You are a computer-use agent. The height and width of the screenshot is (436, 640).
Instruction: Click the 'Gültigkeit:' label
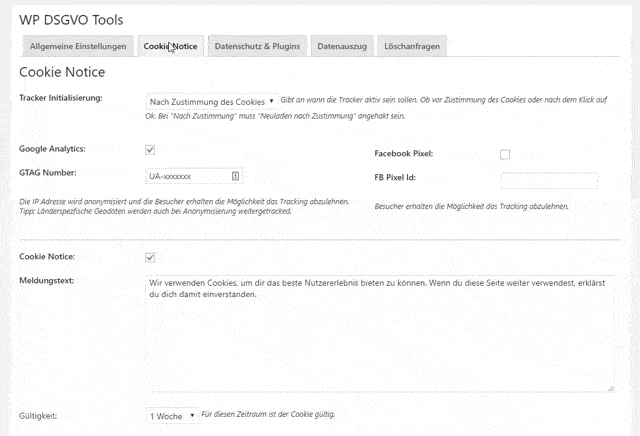coord(38,416)
